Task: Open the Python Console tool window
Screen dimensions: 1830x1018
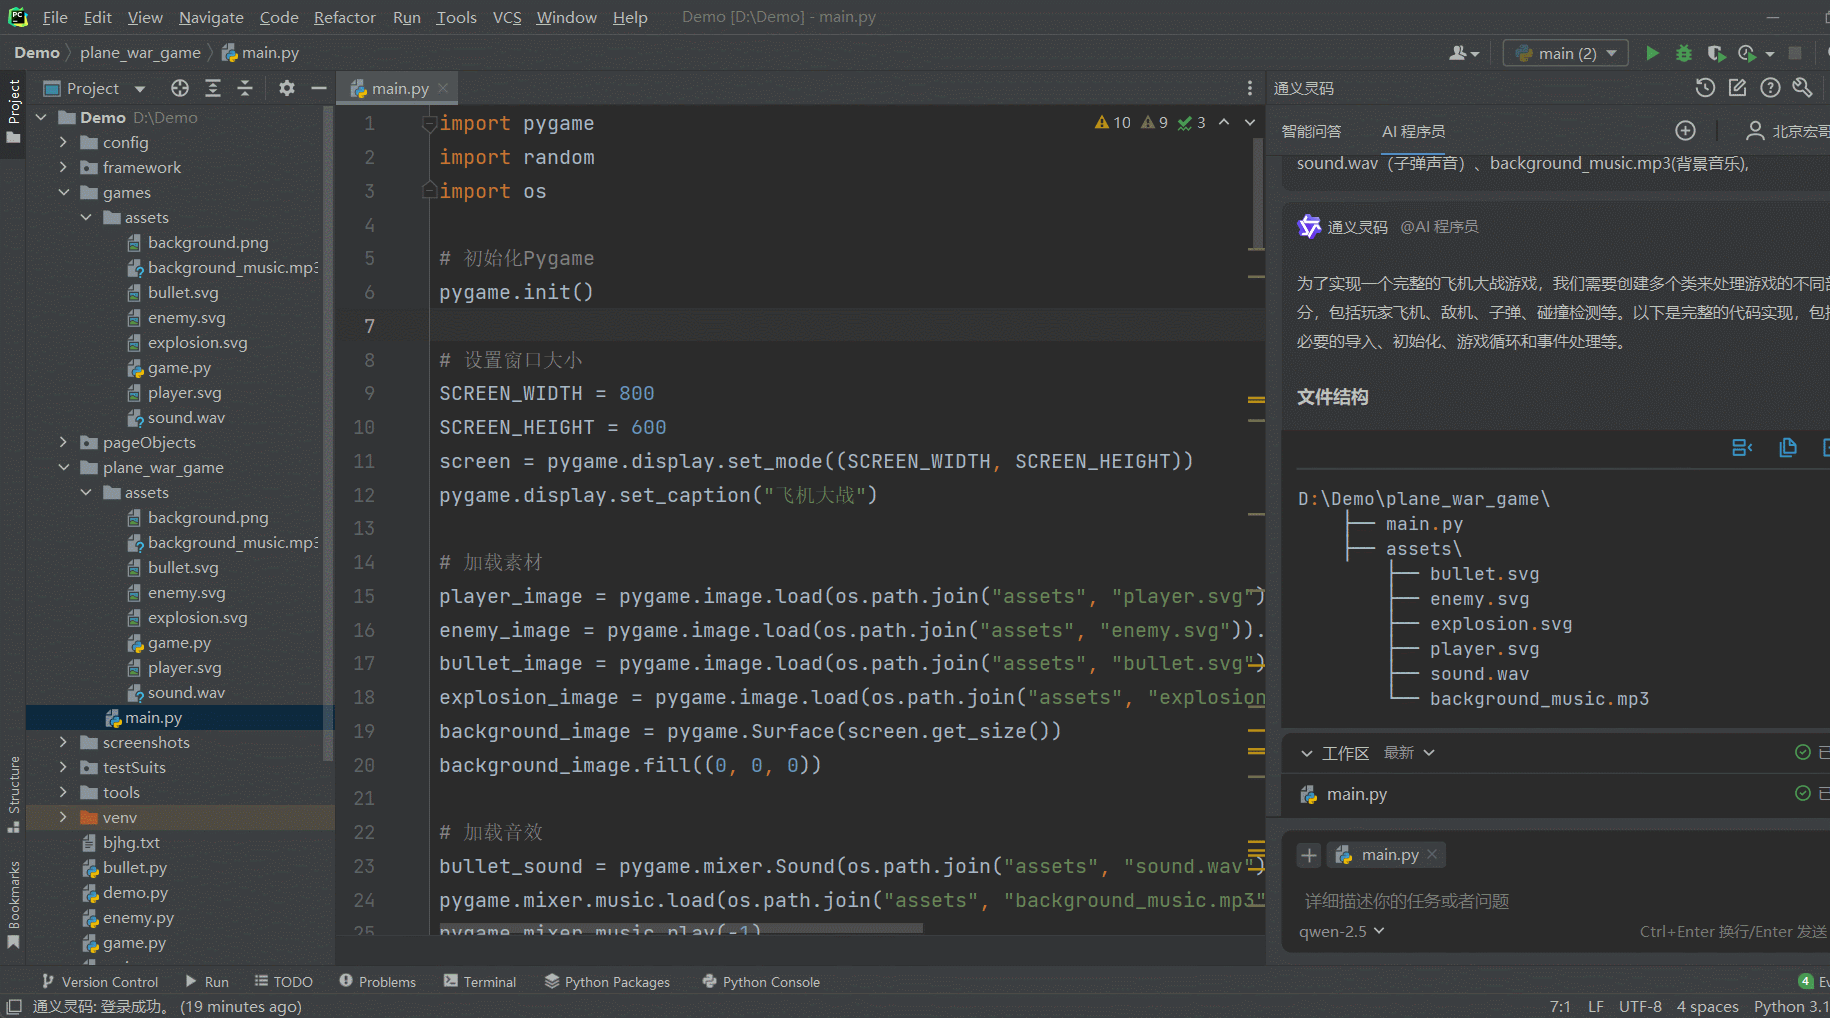Action: coord(761,982)
